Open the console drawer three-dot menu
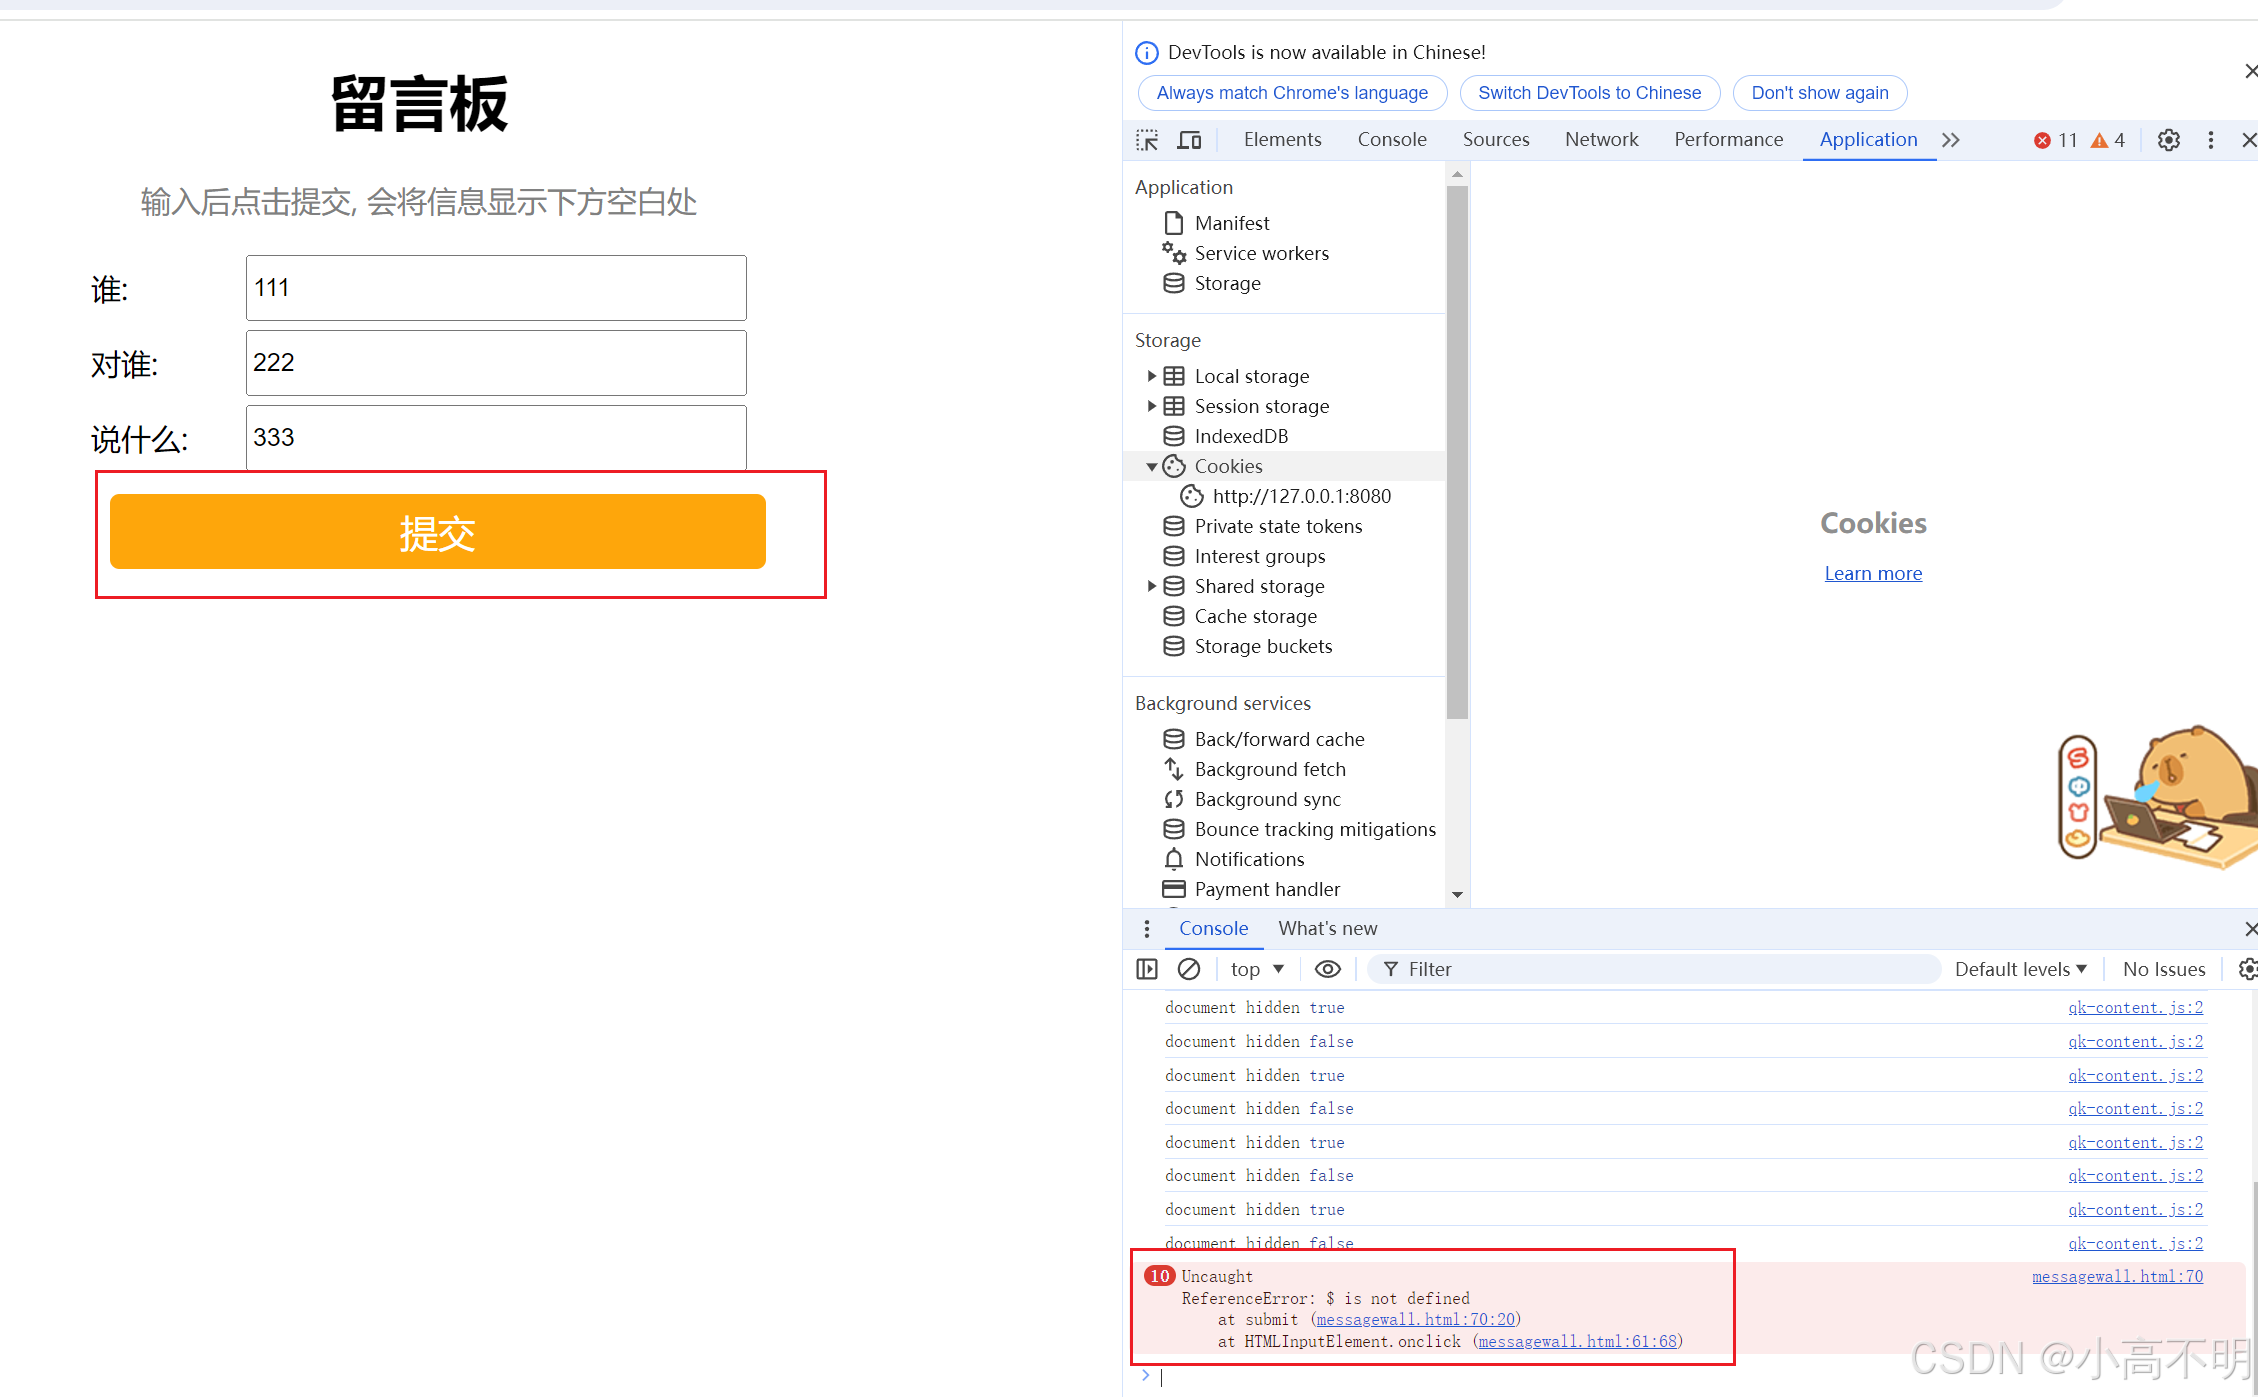The width and height of the screenshot is (2258, 1397). coord(1147,929)
